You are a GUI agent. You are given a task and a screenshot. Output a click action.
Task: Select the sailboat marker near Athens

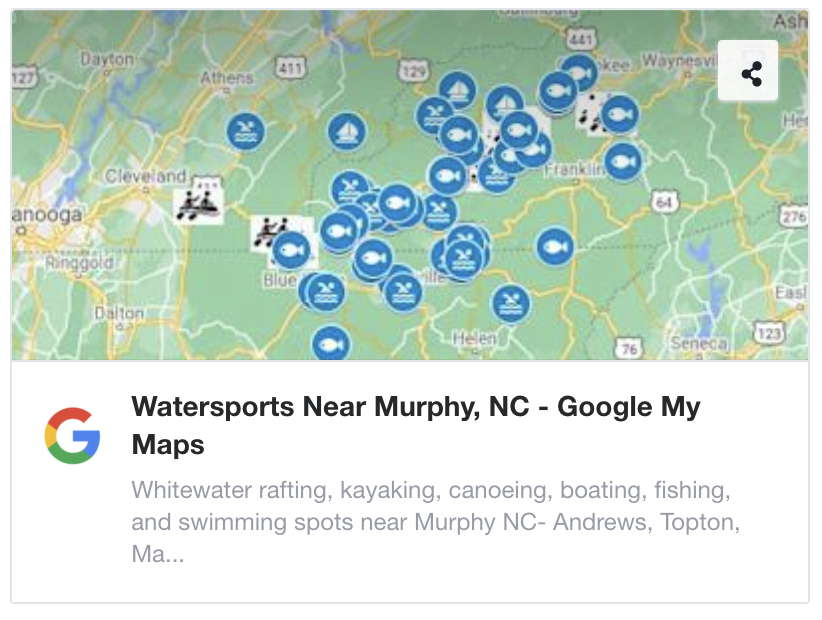point(346,131)
